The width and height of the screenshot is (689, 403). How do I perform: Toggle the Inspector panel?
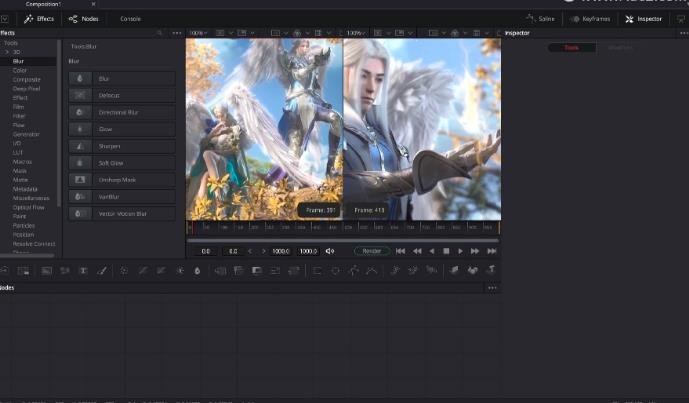pos(643,19)
